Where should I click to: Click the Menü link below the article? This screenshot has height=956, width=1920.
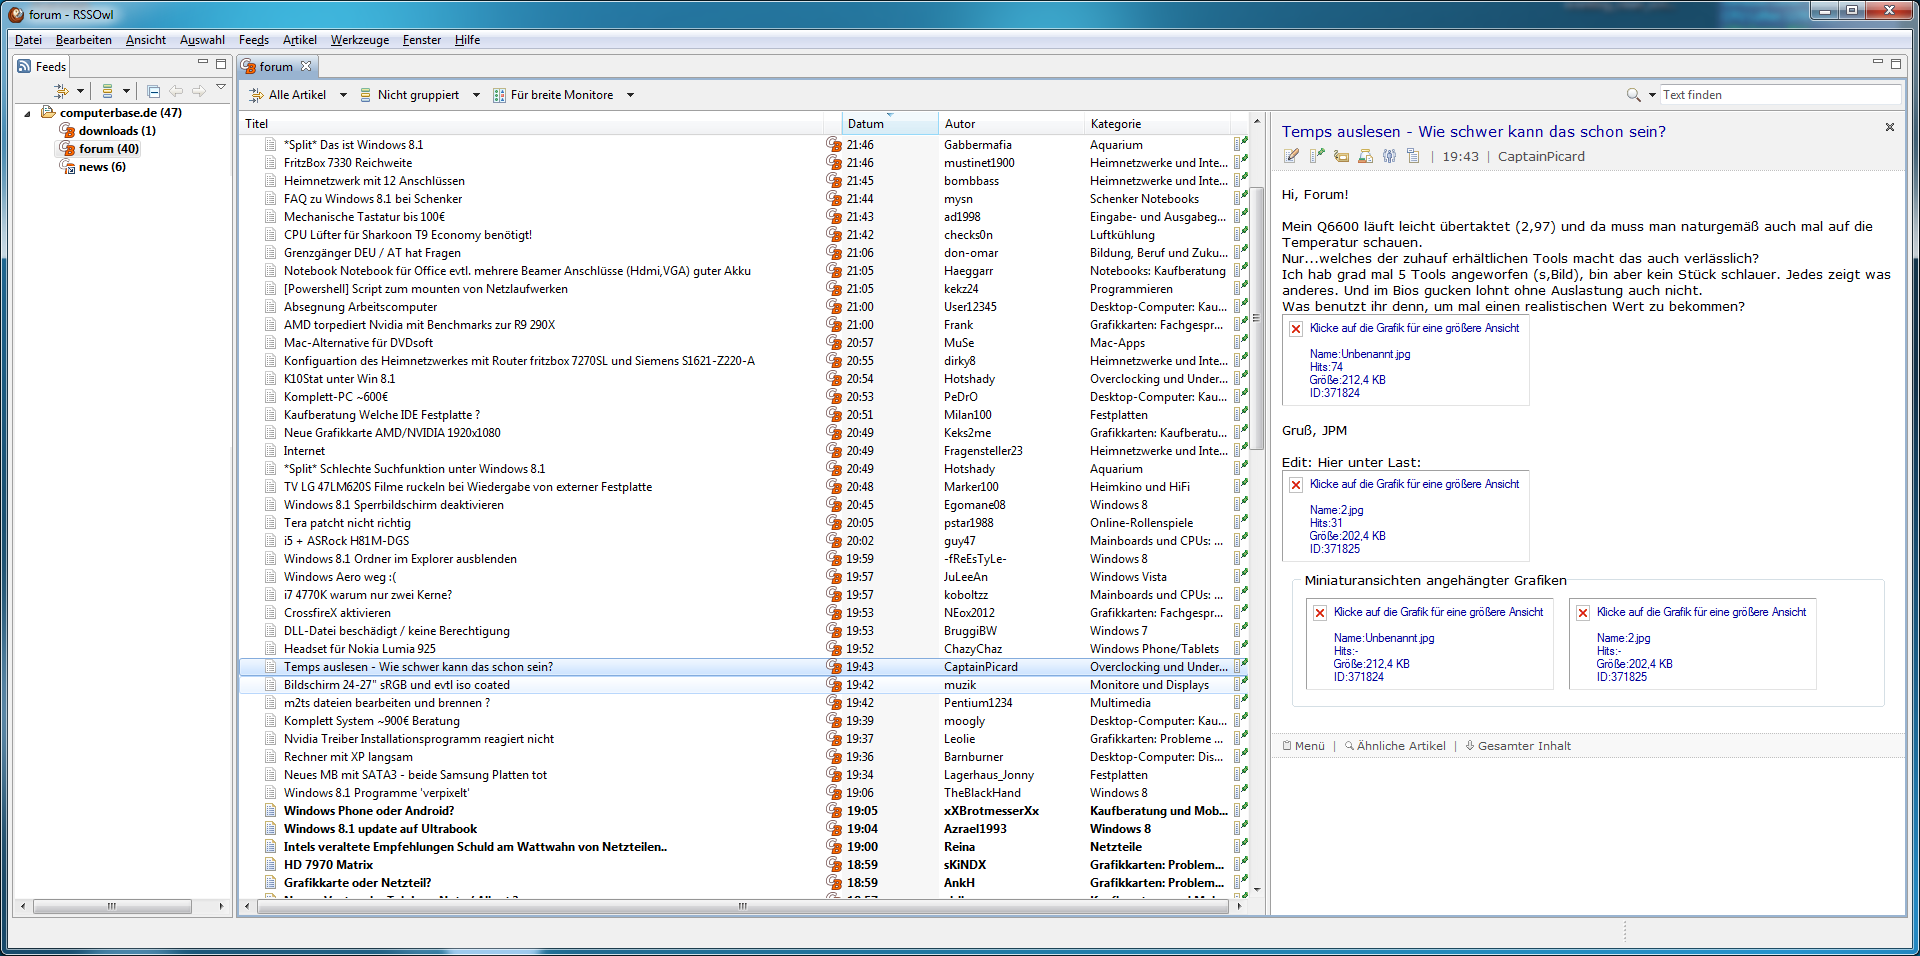click(x=1304, y=746)
